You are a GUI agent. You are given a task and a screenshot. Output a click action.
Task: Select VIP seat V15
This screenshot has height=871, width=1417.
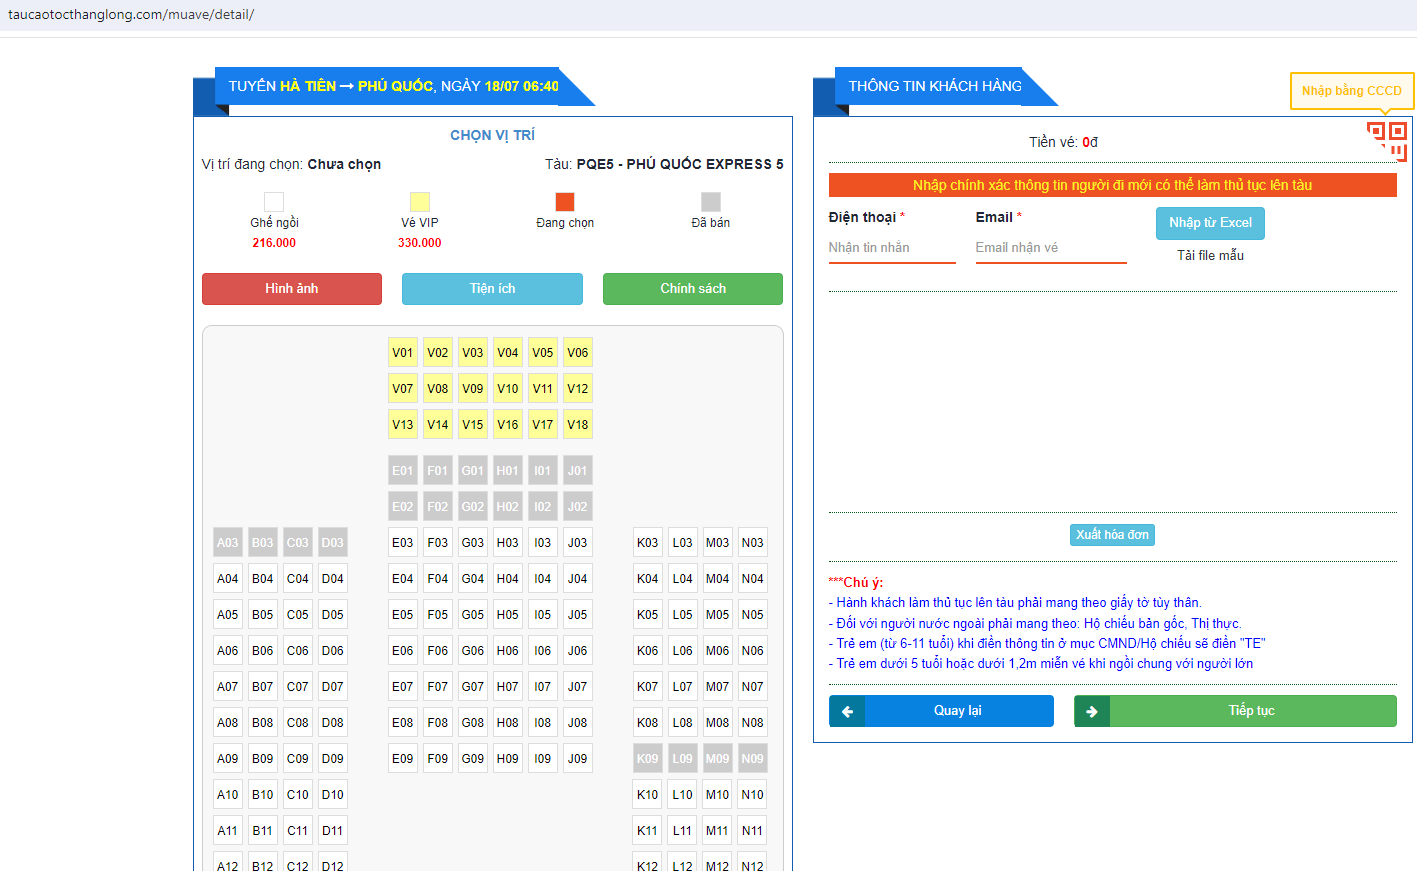473,425
